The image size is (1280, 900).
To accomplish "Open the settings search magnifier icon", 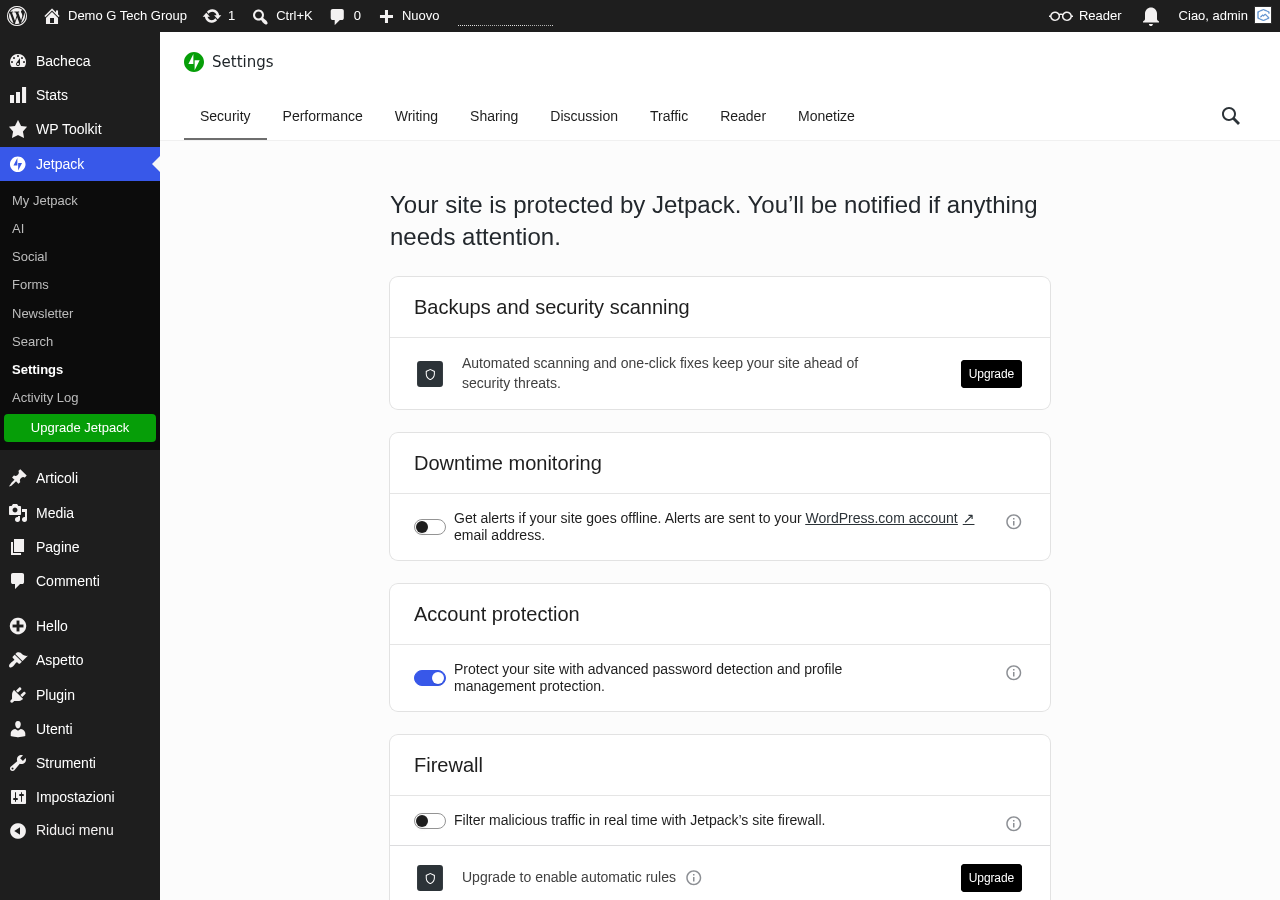I will point(1231,116).
